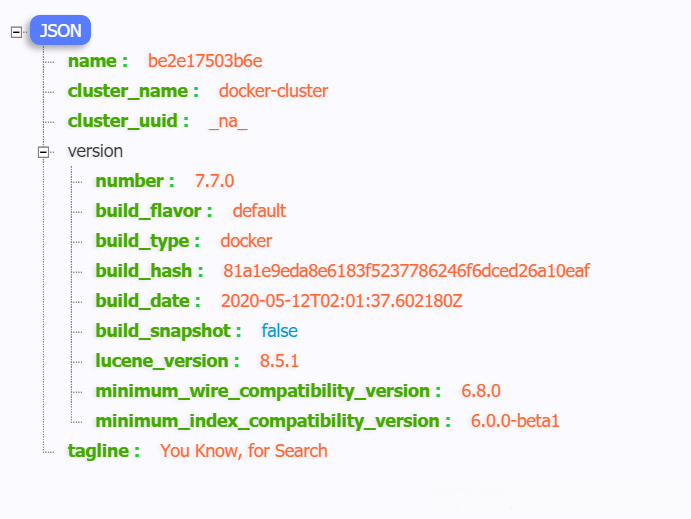Click the be2e17503b6e name value

pyautogui.click(x=205, y=61)
